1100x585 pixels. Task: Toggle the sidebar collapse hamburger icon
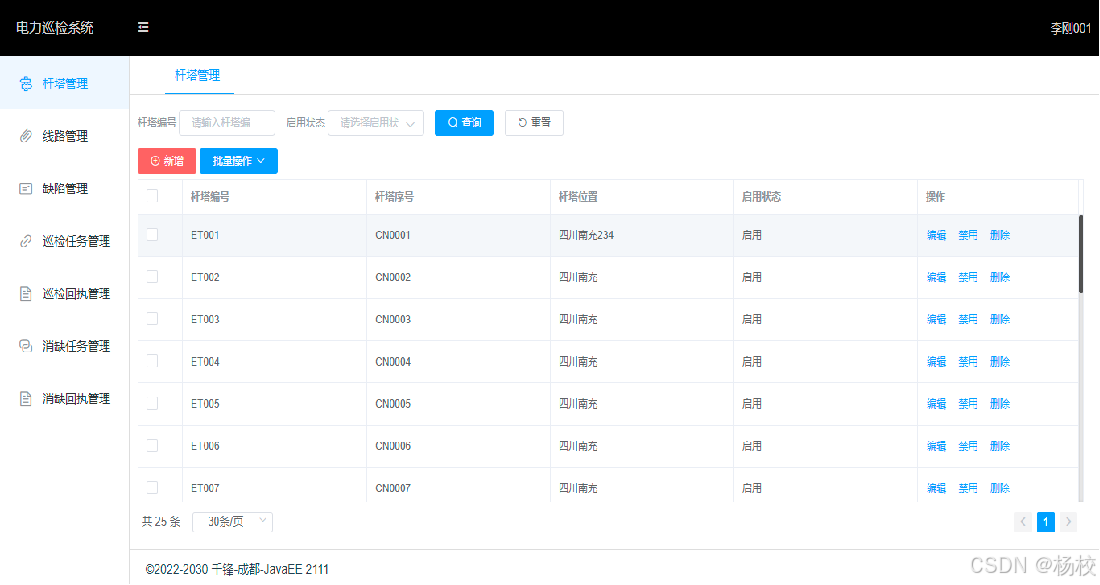tap(143, 27)
